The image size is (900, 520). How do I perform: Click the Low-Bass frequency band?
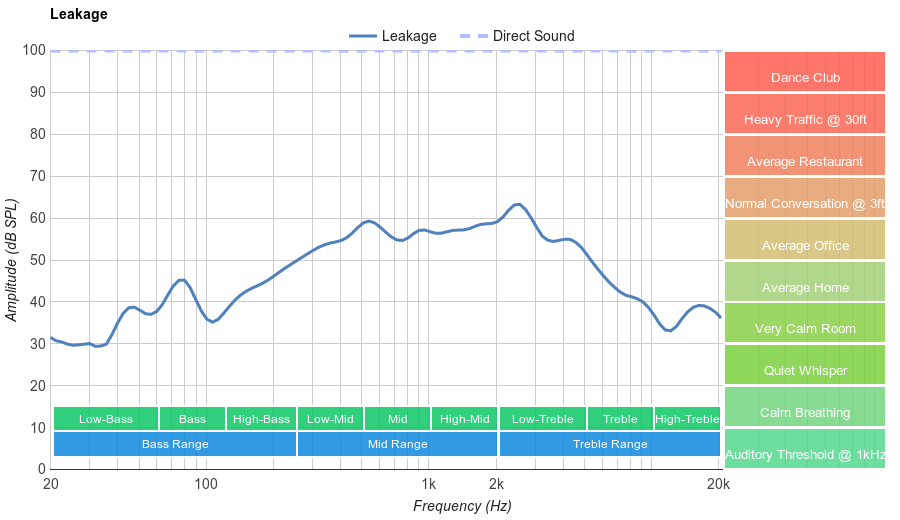pos(105,419)
